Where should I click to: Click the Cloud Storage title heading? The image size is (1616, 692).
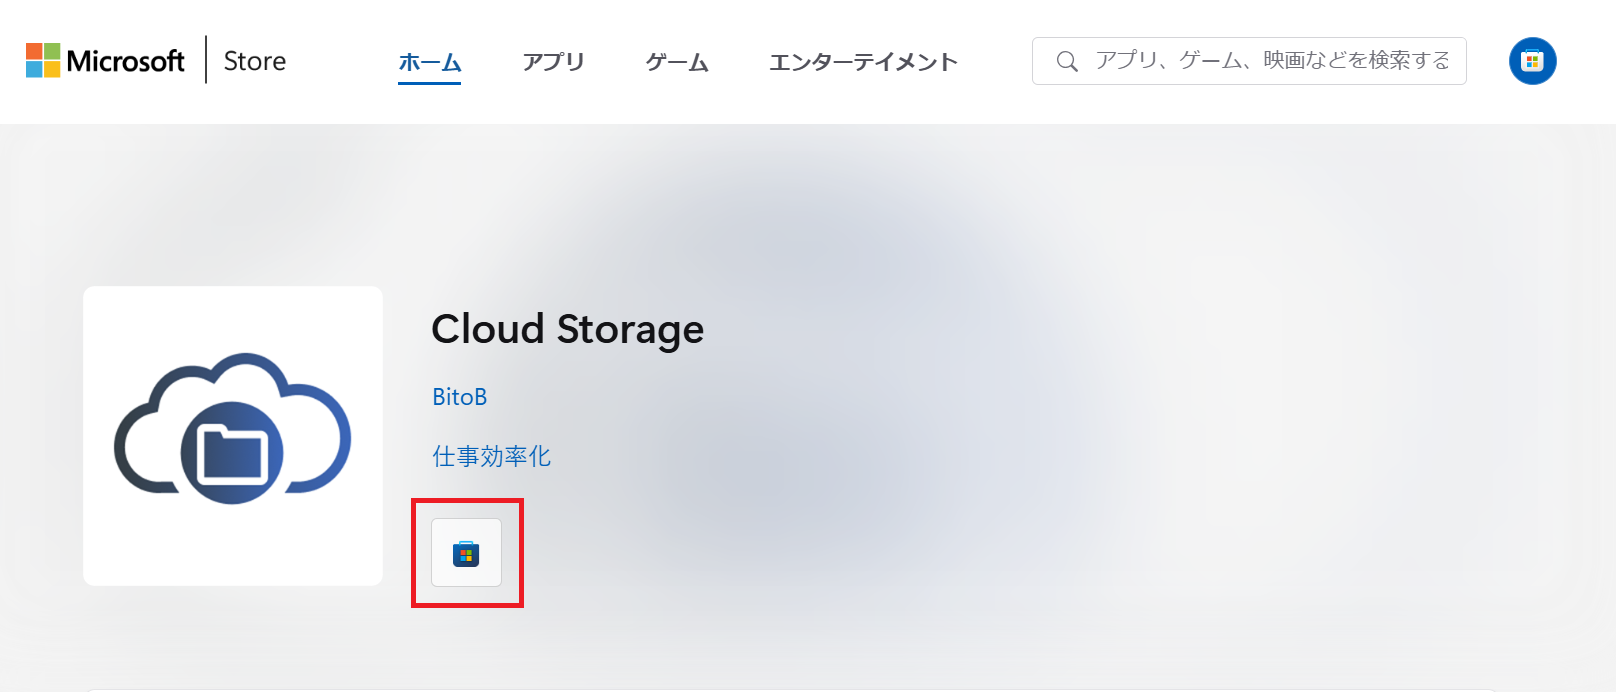(x=567, y=329)
